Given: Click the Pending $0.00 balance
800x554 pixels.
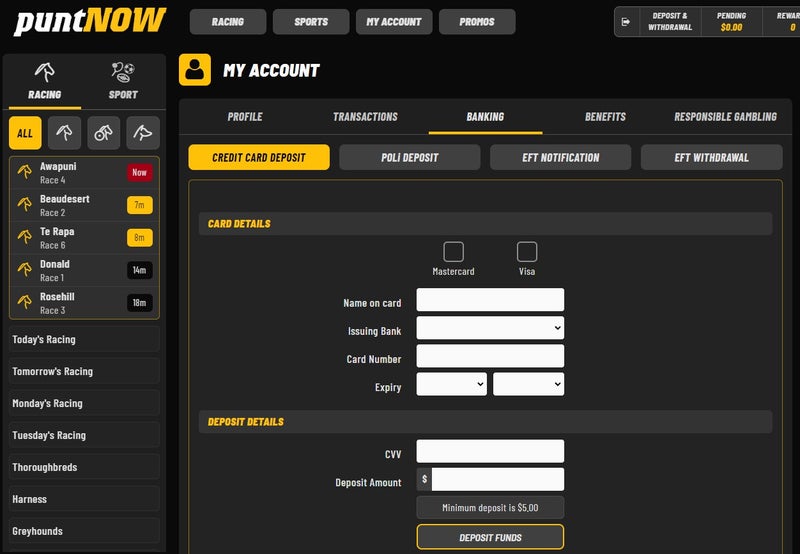Looking at the screenshot, I should pos(731,22).
